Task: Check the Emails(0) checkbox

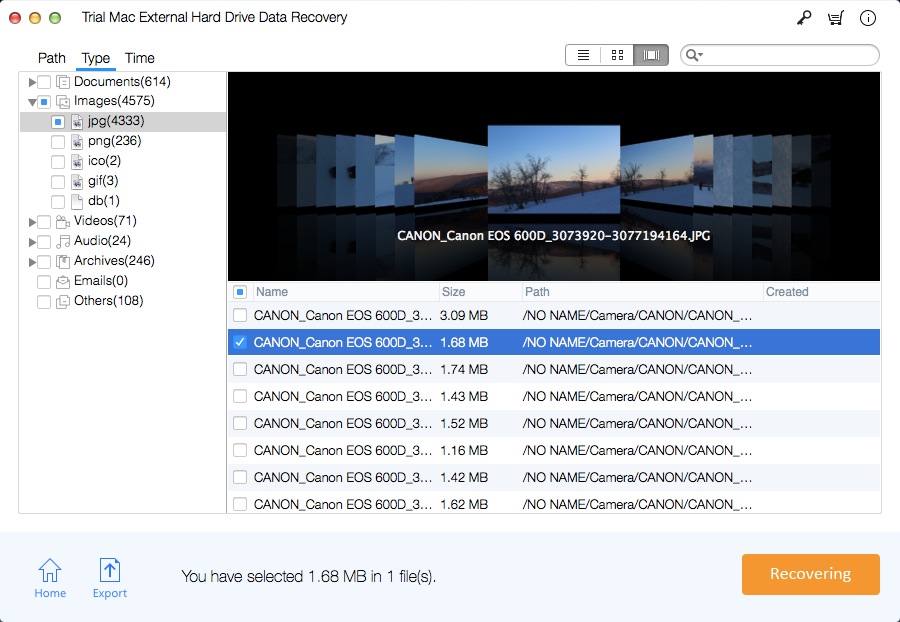Action: tap(44, 282)
